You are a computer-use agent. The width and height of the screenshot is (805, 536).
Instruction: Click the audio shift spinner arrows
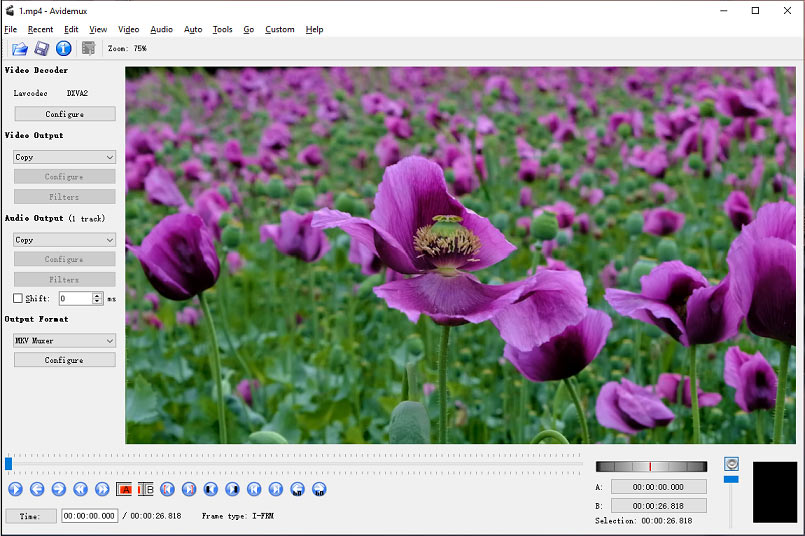point(97,298)
